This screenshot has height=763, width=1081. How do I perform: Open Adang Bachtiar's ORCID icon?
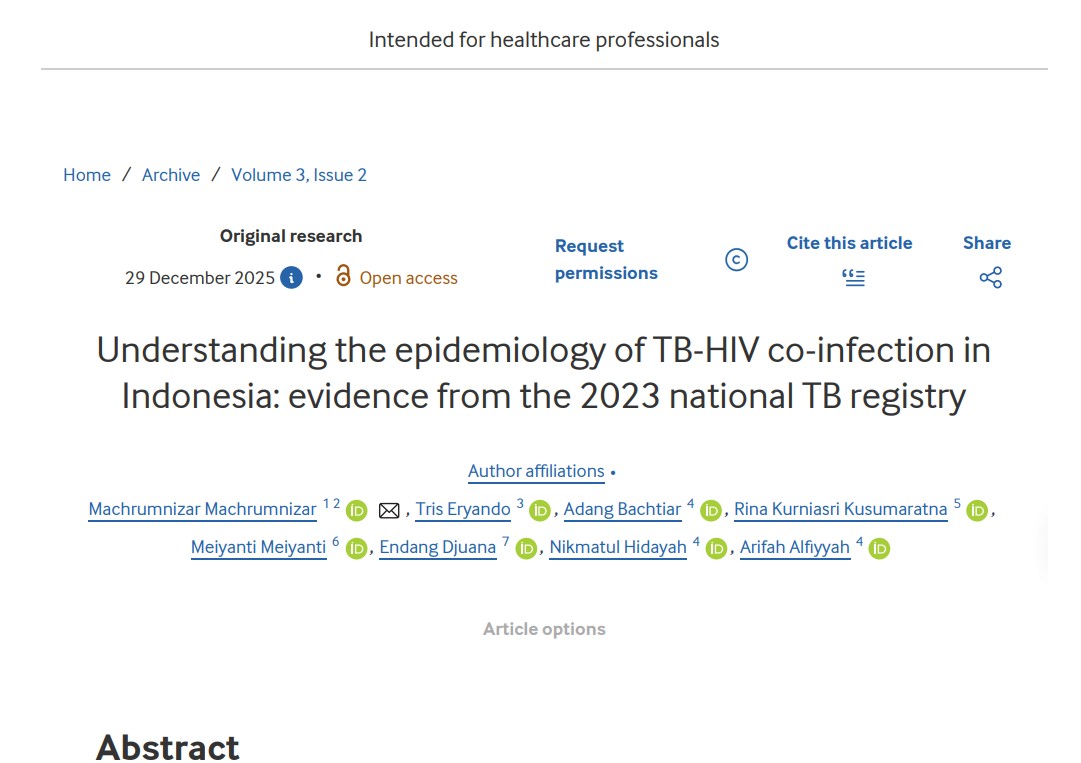click(x=711, y=511)
